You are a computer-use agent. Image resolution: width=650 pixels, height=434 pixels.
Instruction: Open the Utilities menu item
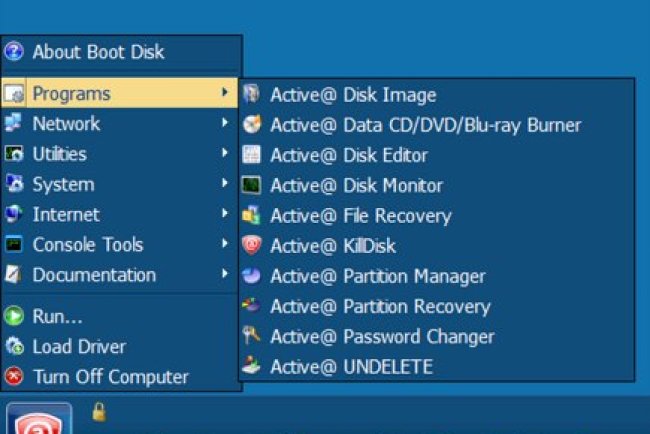point(121,154)
